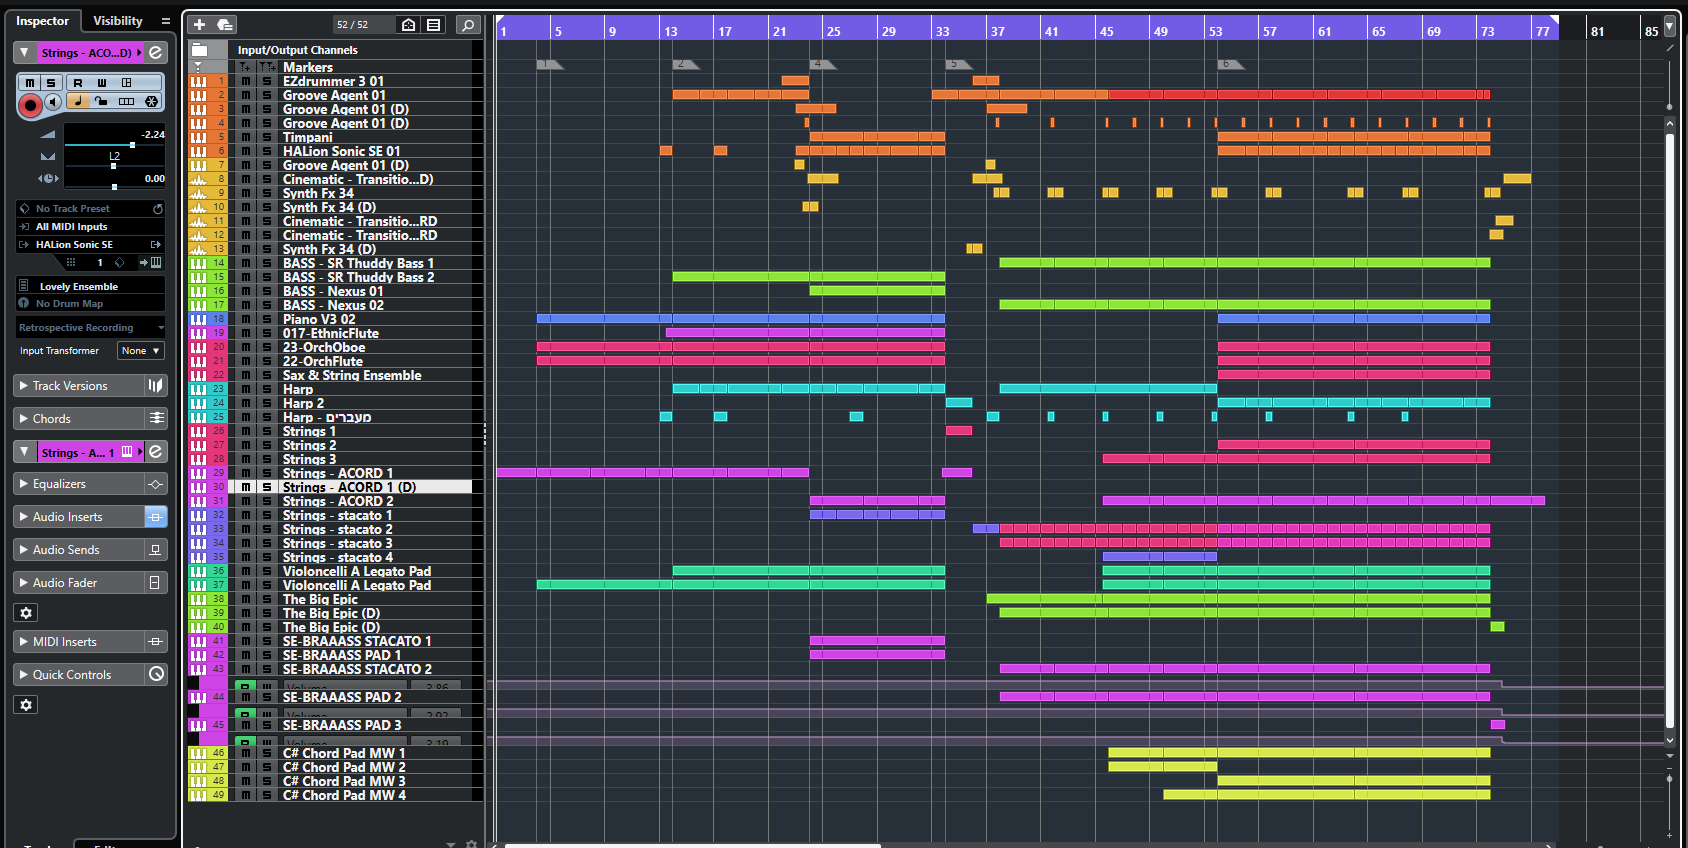Screen dimensions: 1688x848
Task: Solo the Harp 2 track
Action: pos(267,403)
